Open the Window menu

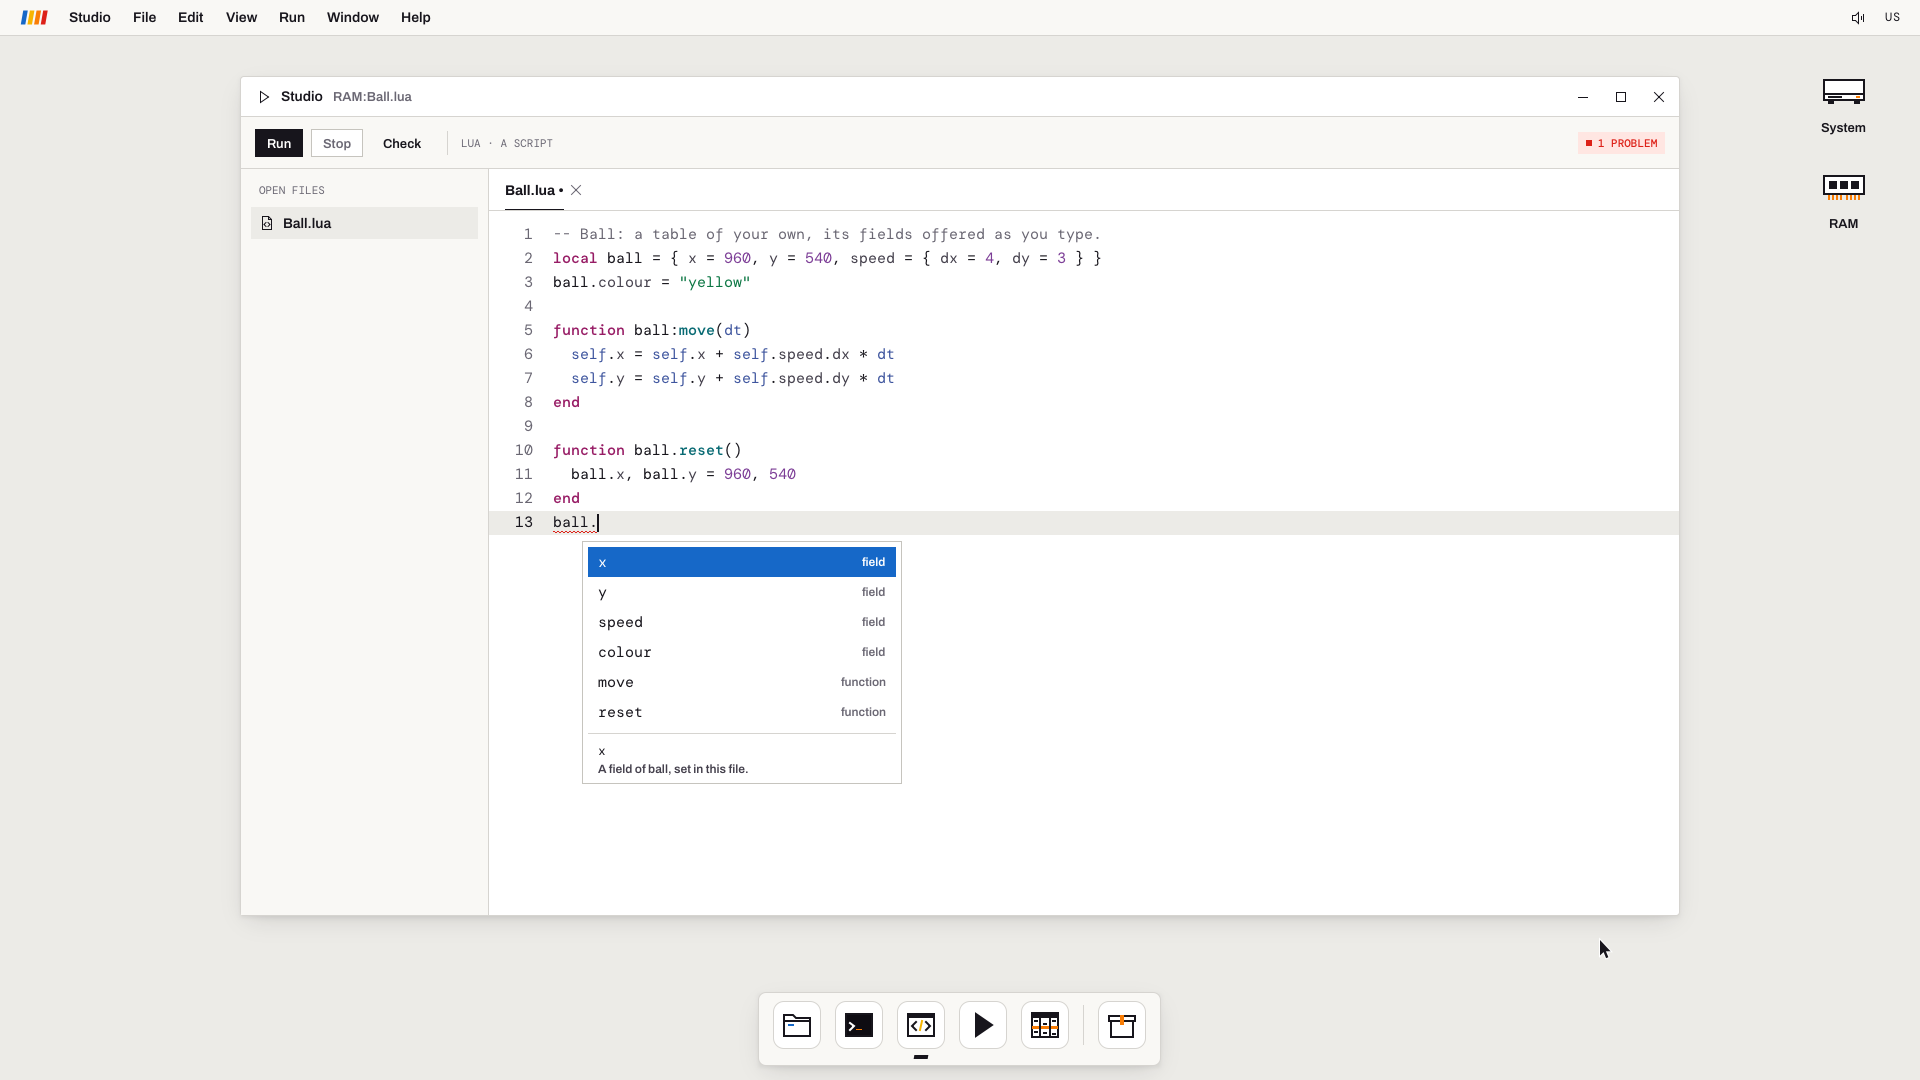tap(353, 18)
